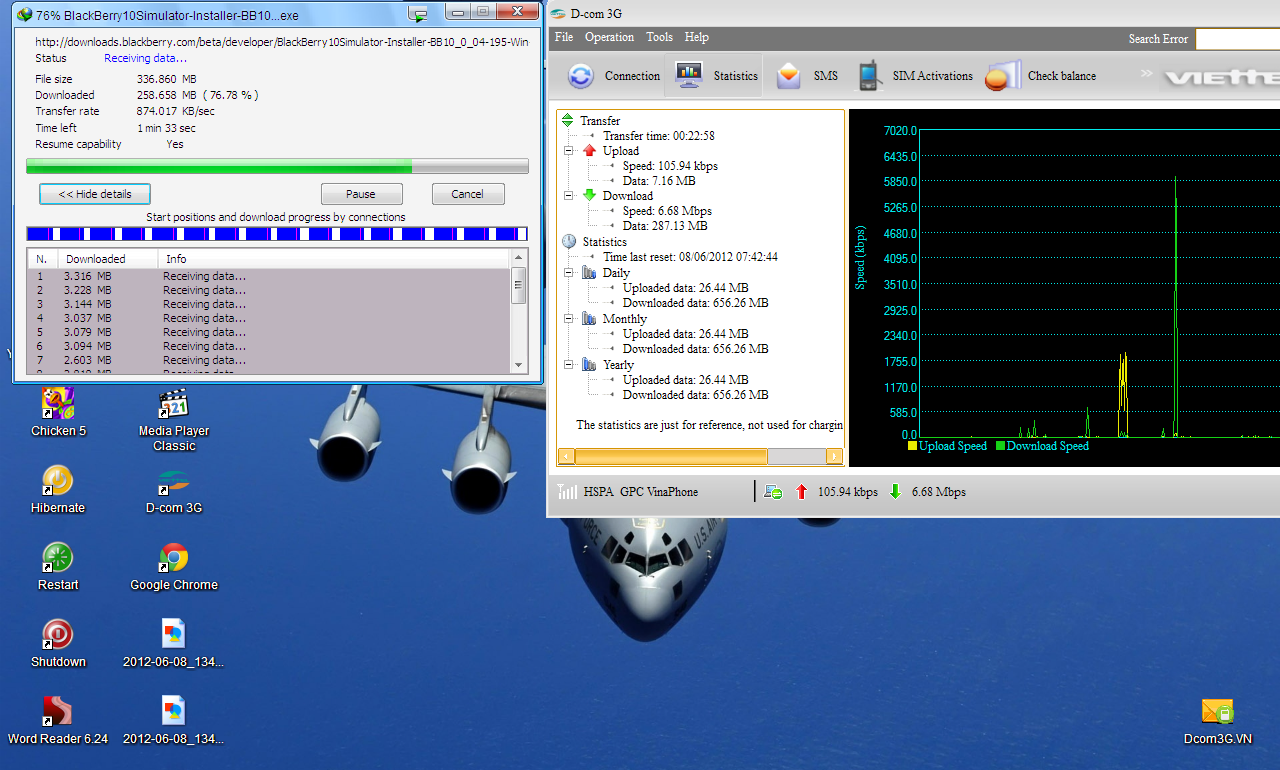
Task: Open the Dcom3G.VN desktop shortcut
Action: pyautogui.click(x=1217, y=721)
